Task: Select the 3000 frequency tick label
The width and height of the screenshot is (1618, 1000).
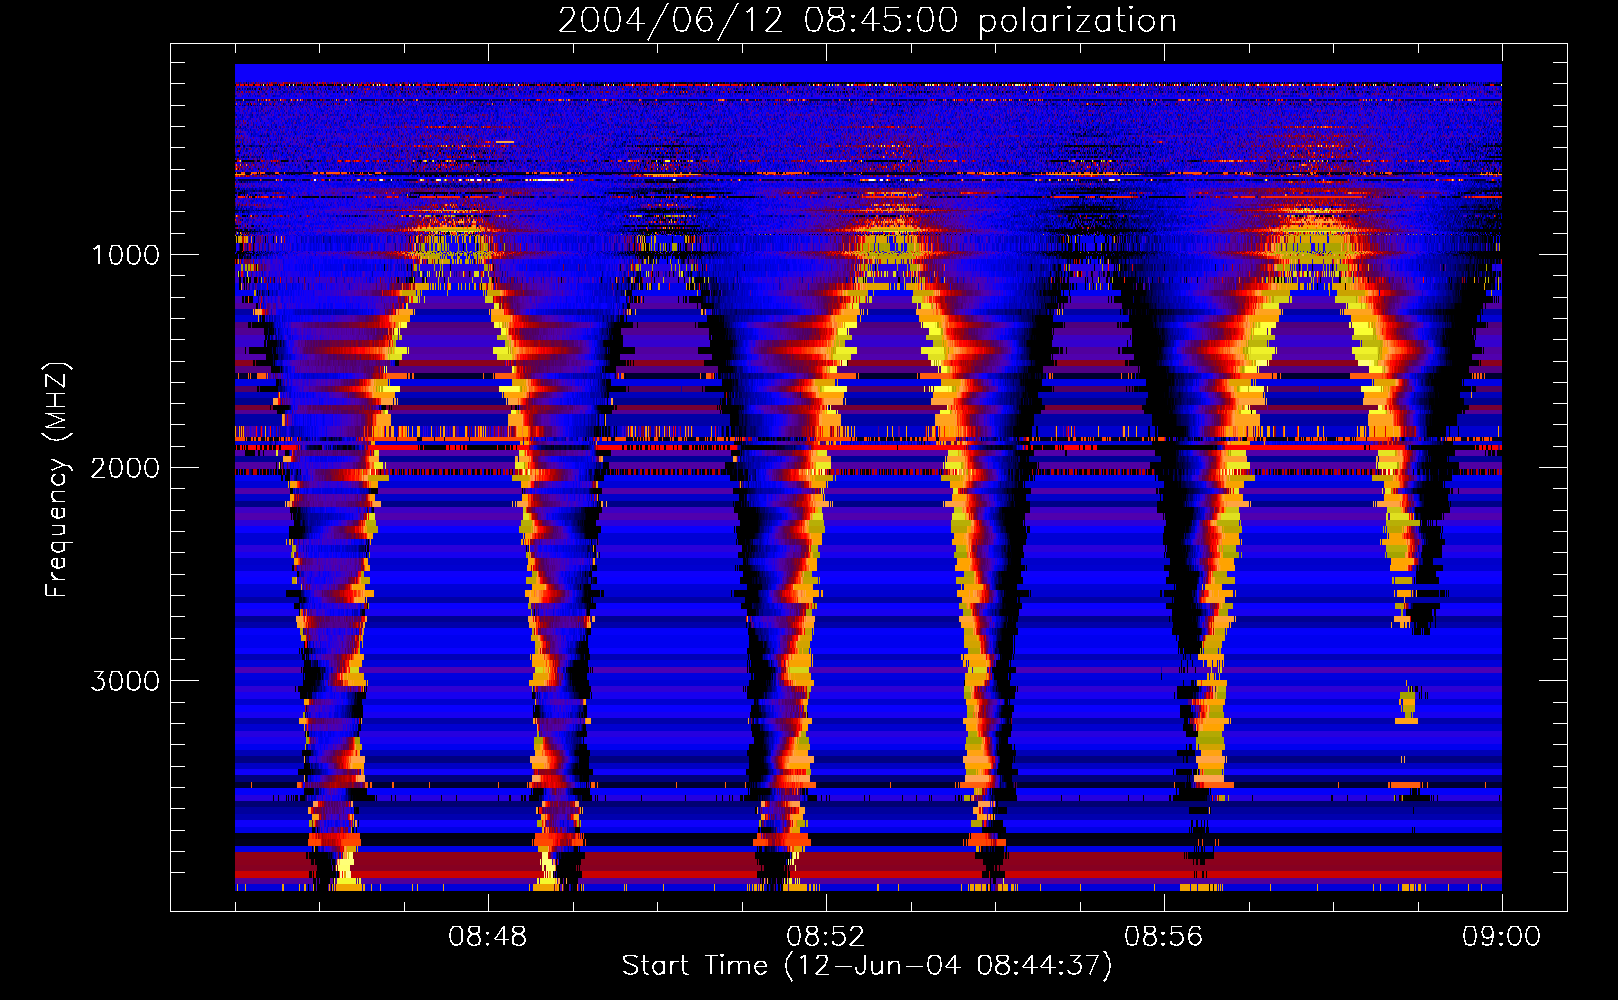Action: click(125, 681)
